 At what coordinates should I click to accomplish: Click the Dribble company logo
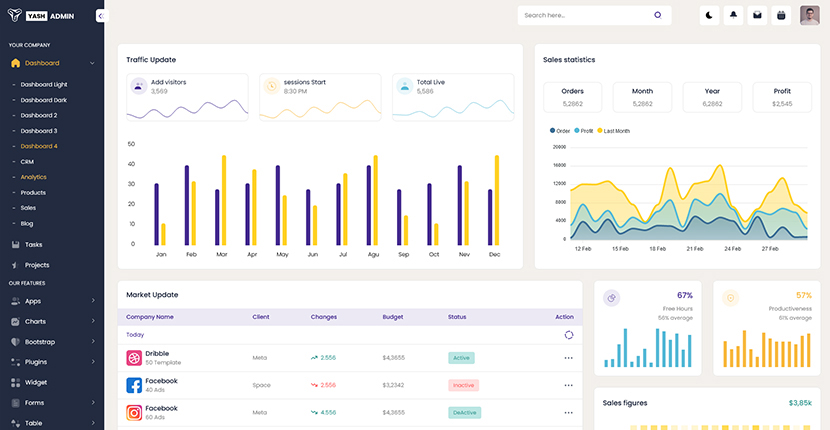pyautogui.click(x=134, y=358)
